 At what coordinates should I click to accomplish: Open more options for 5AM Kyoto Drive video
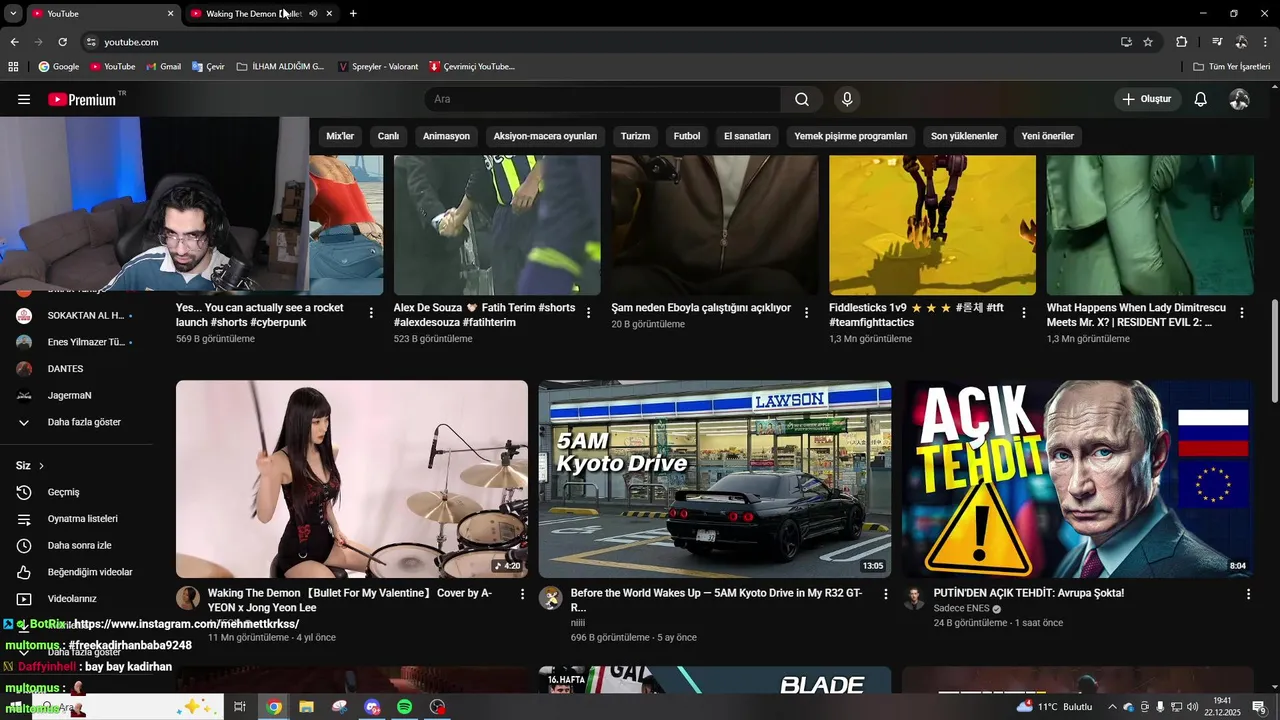884,594
